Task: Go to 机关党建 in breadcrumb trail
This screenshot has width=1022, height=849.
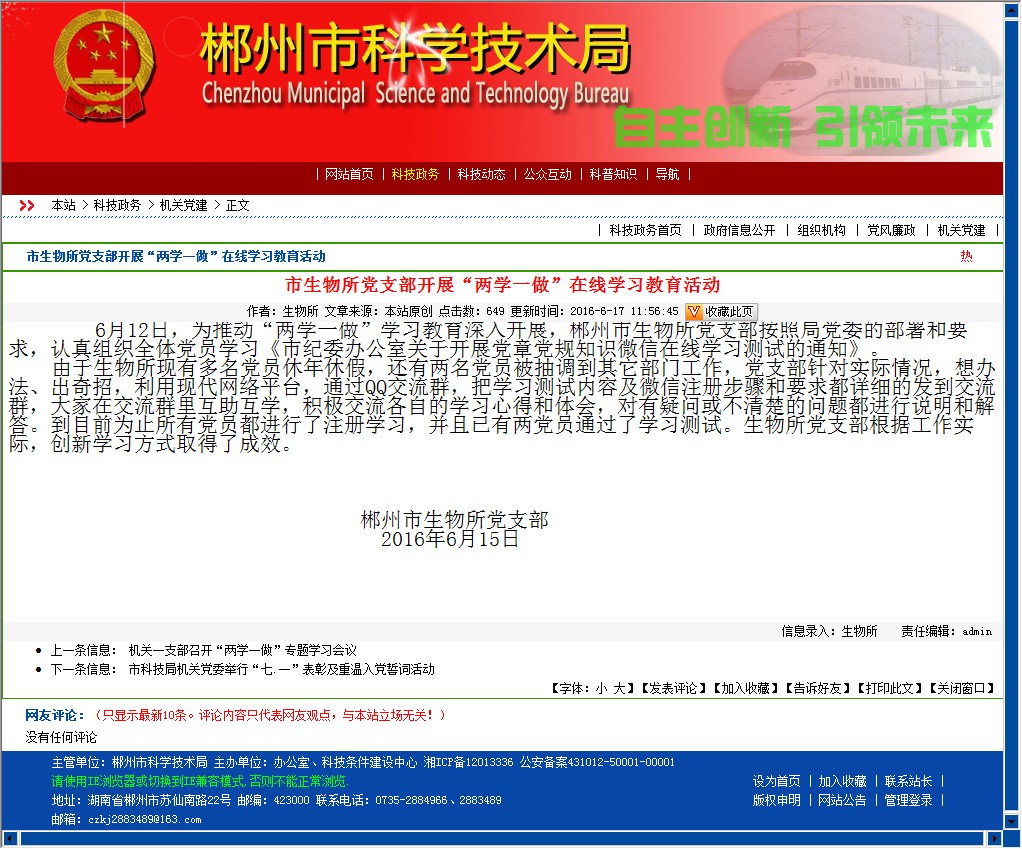Action: (x=183, y=206)
